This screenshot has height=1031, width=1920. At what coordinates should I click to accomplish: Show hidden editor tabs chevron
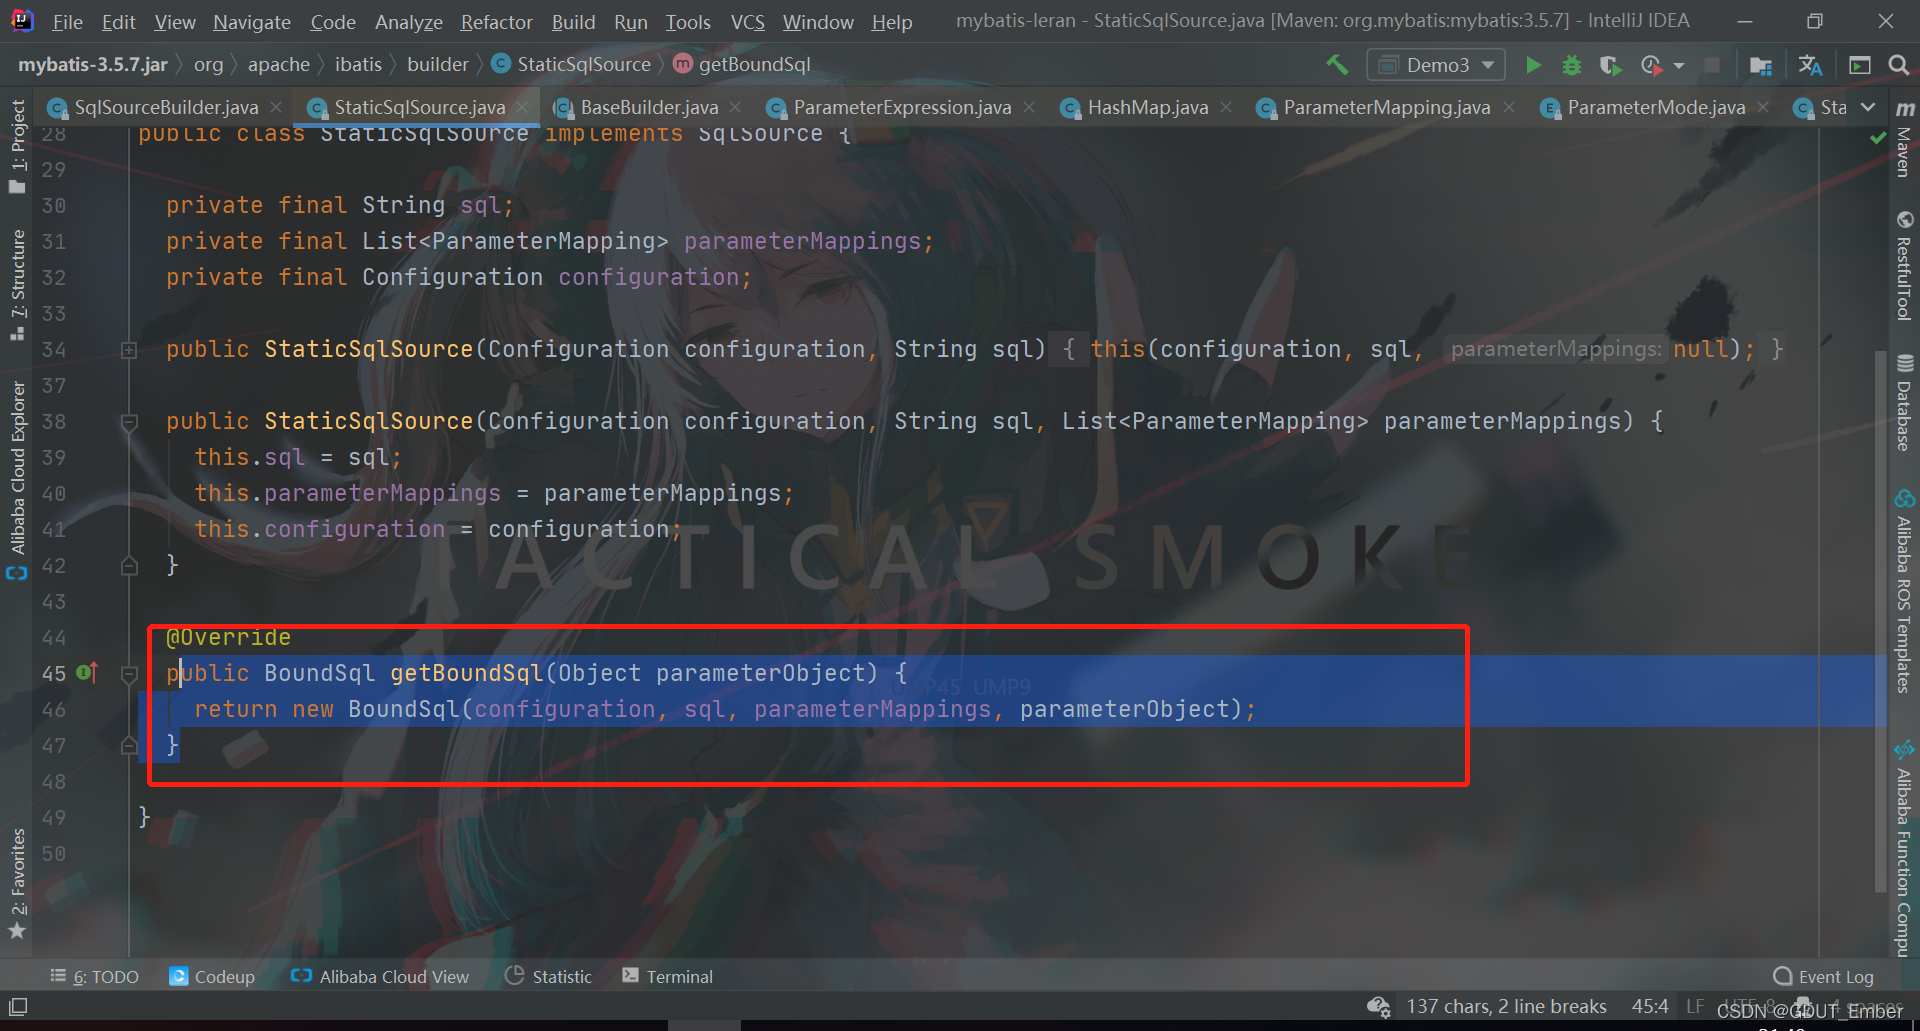point(1868,107)
